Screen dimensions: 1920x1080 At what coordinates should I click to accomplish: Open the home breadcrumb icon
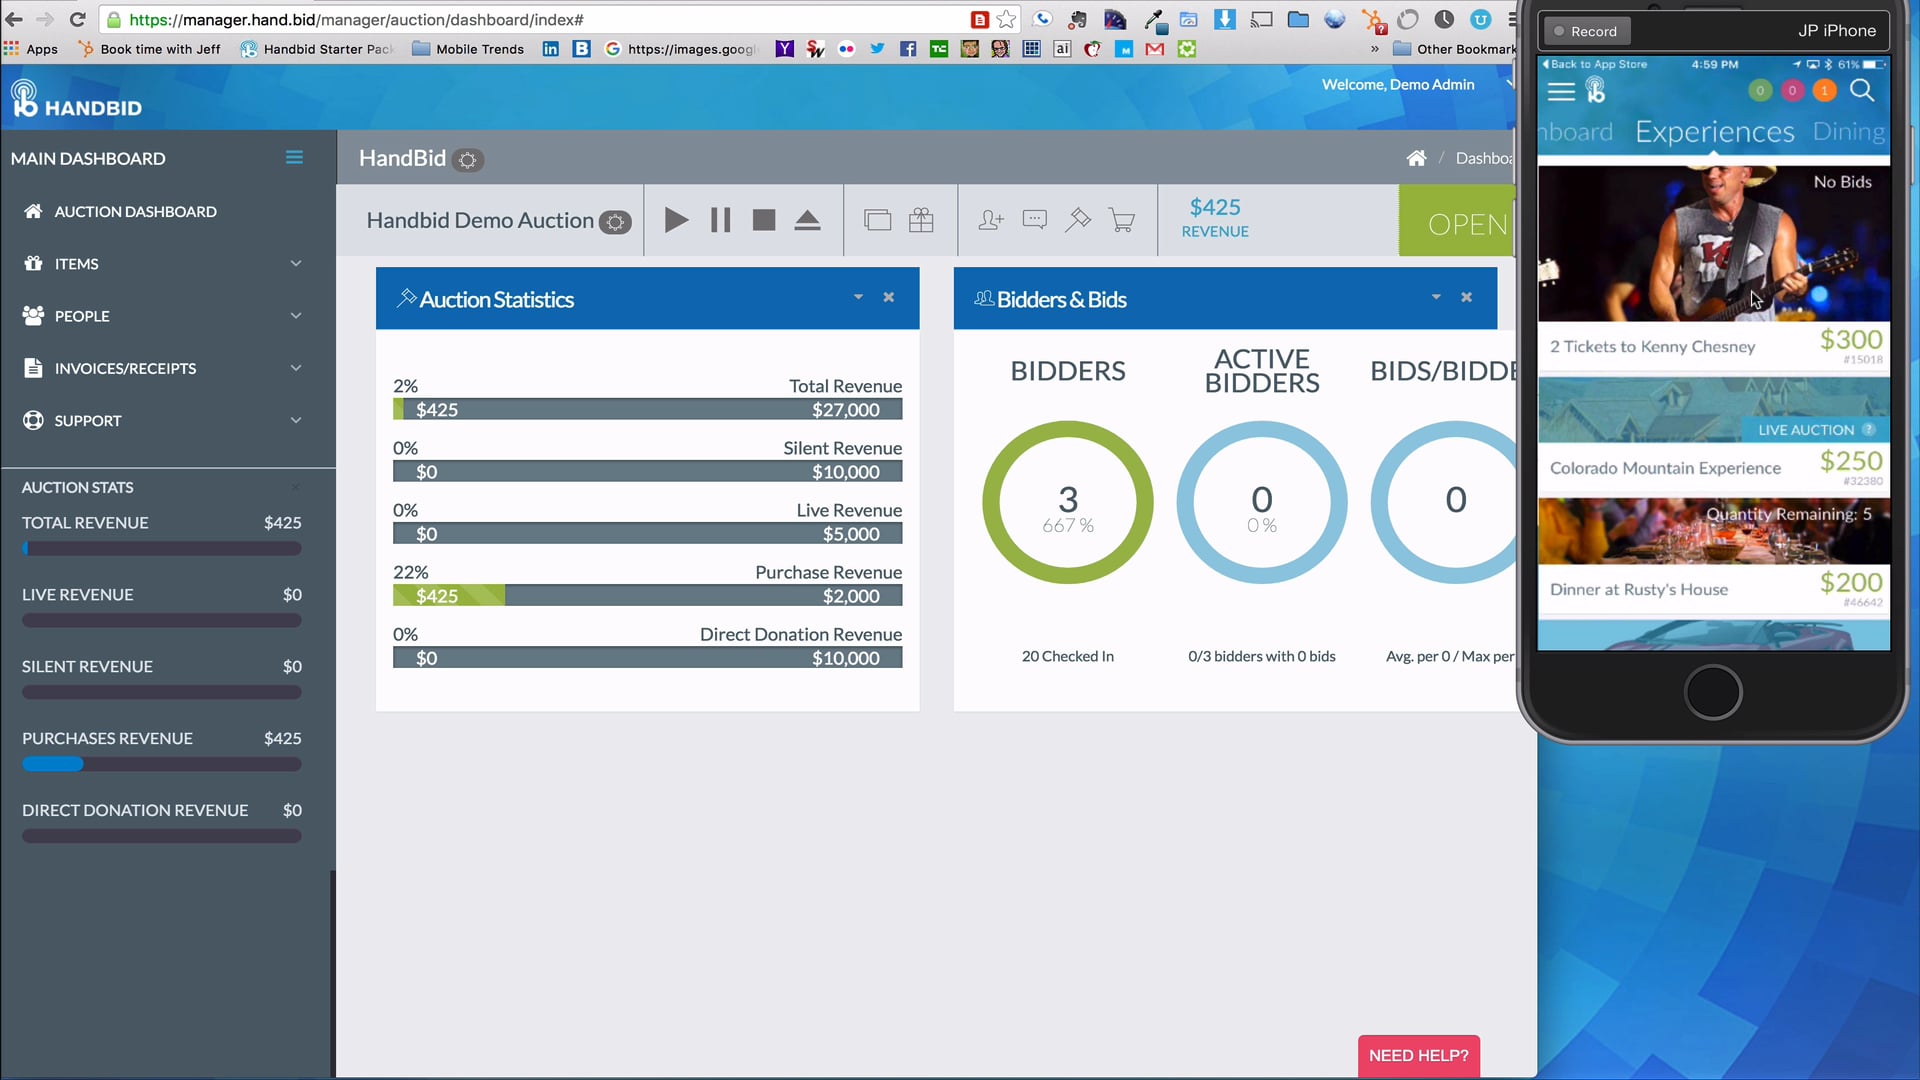tap(1417, 158)
